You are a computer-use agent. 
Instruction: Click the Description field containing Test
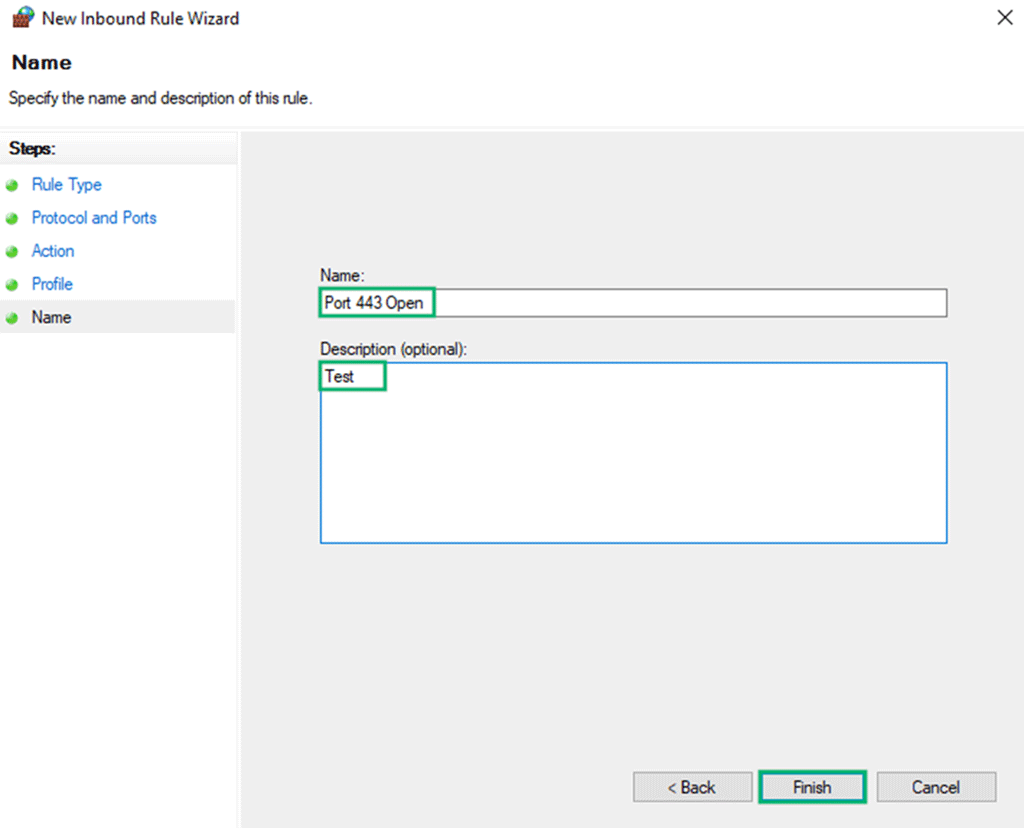(600, 450)
